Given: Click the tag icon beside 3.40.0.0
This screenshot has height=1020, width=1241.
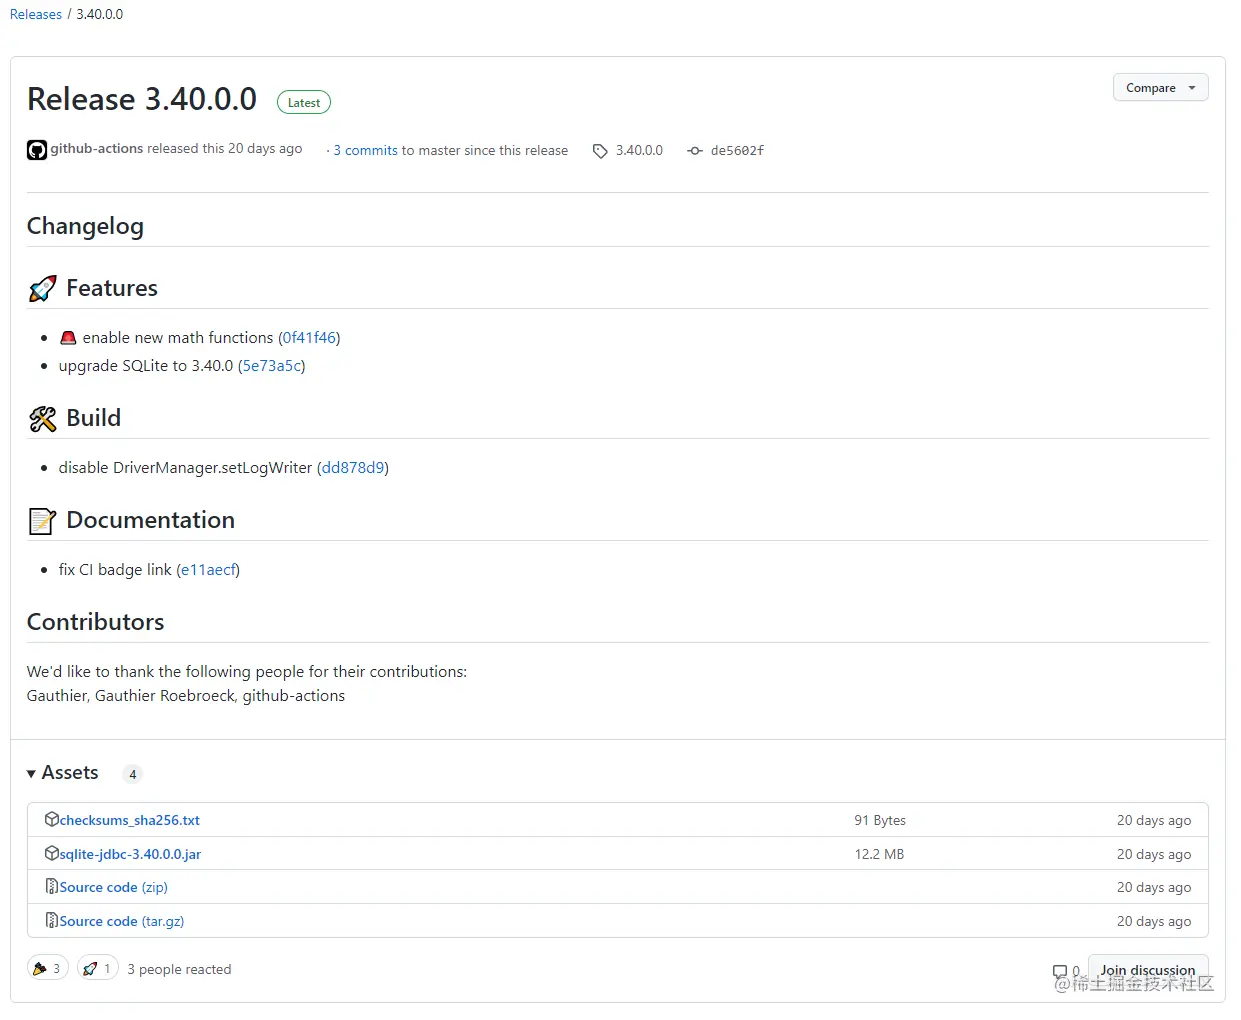Looking at the screenshot, I should [600, 151].
